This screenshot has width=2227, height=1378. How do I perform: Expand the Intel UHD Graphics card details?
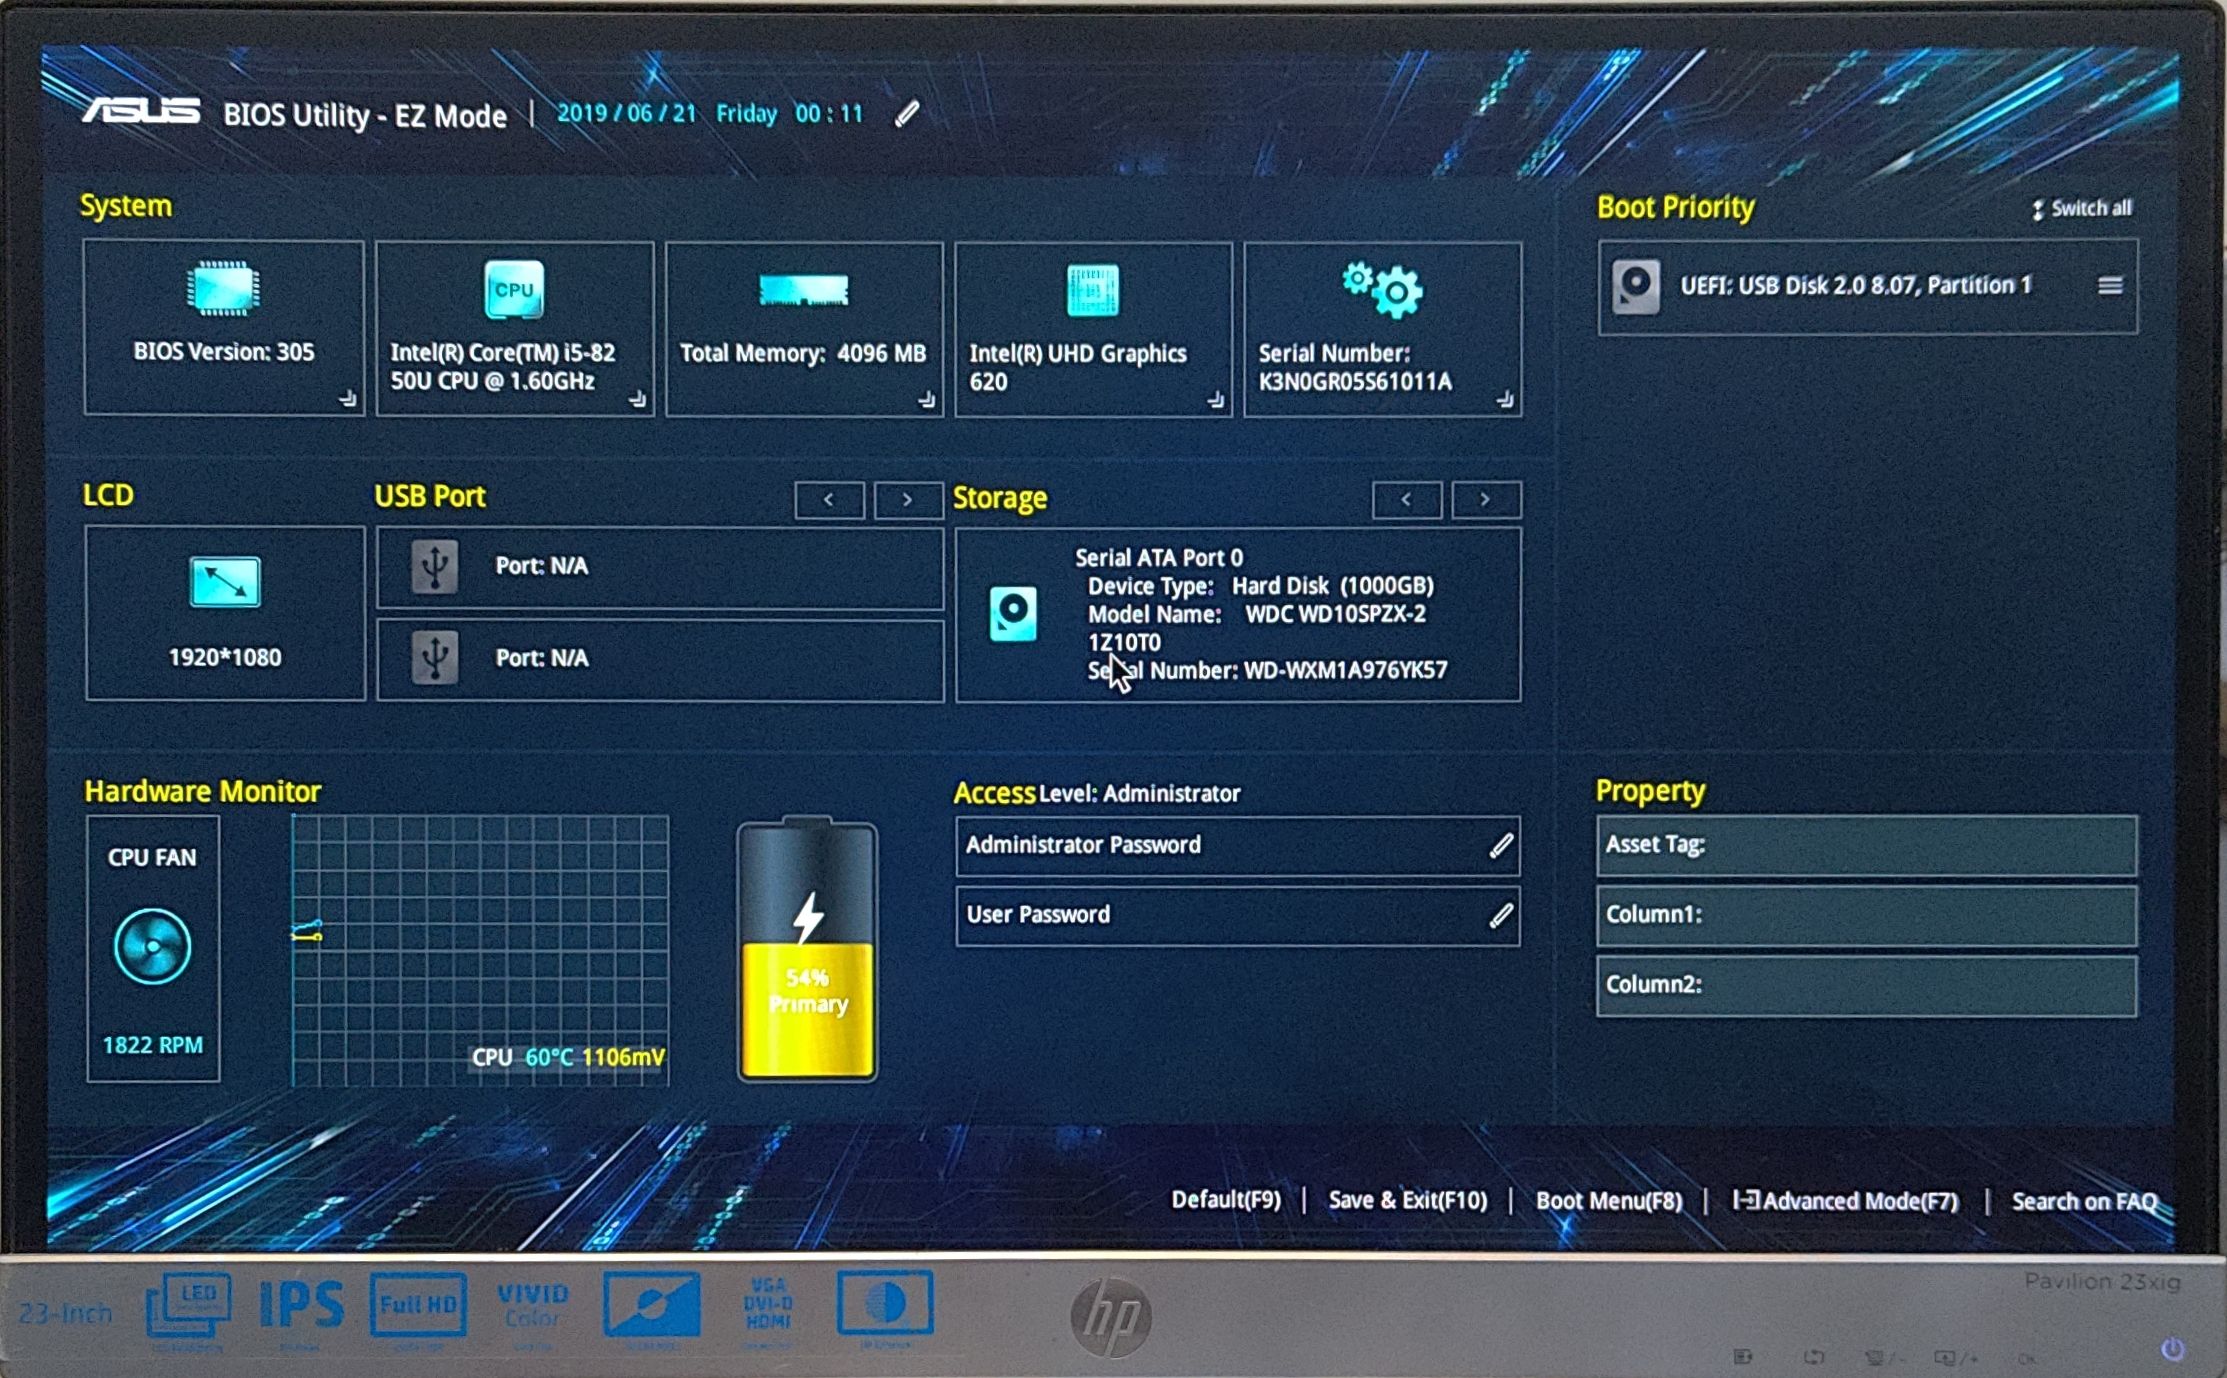tap(1215, 400)
